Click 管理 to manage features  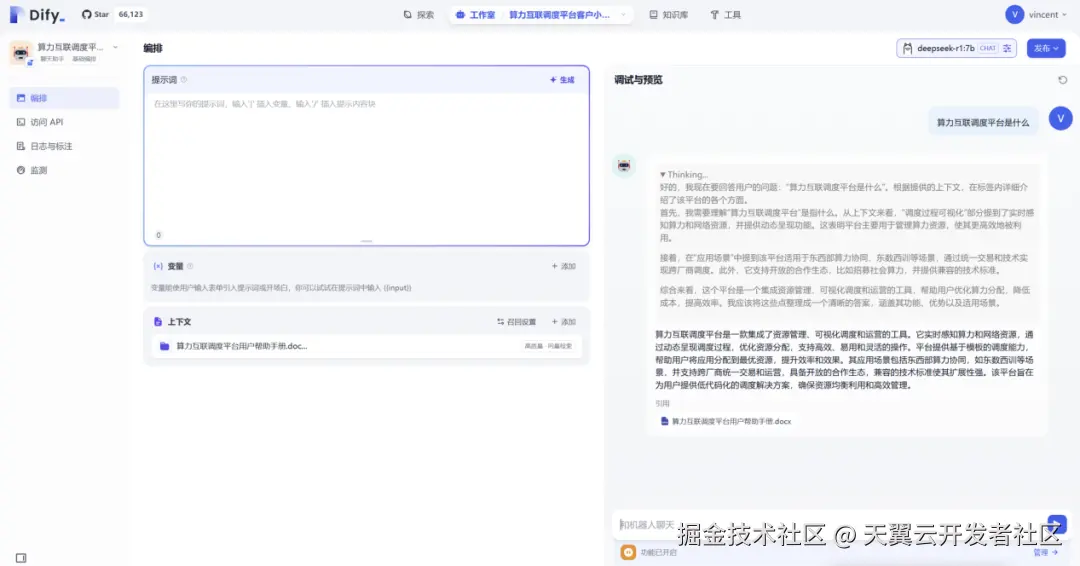[x=1045, y=552]
